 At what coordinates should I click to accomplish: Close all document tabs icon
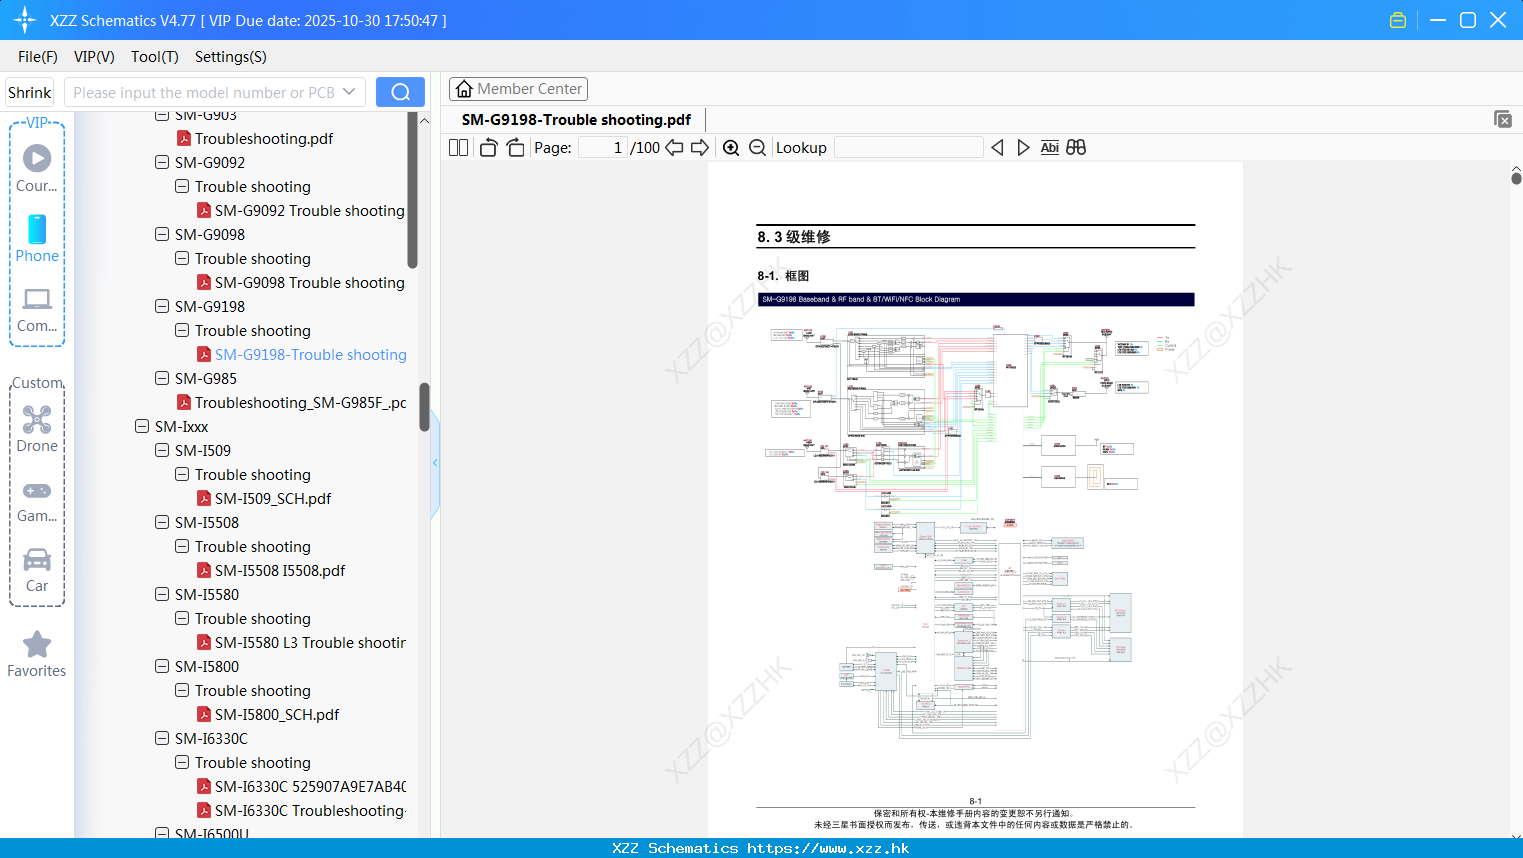(1503, 119)
